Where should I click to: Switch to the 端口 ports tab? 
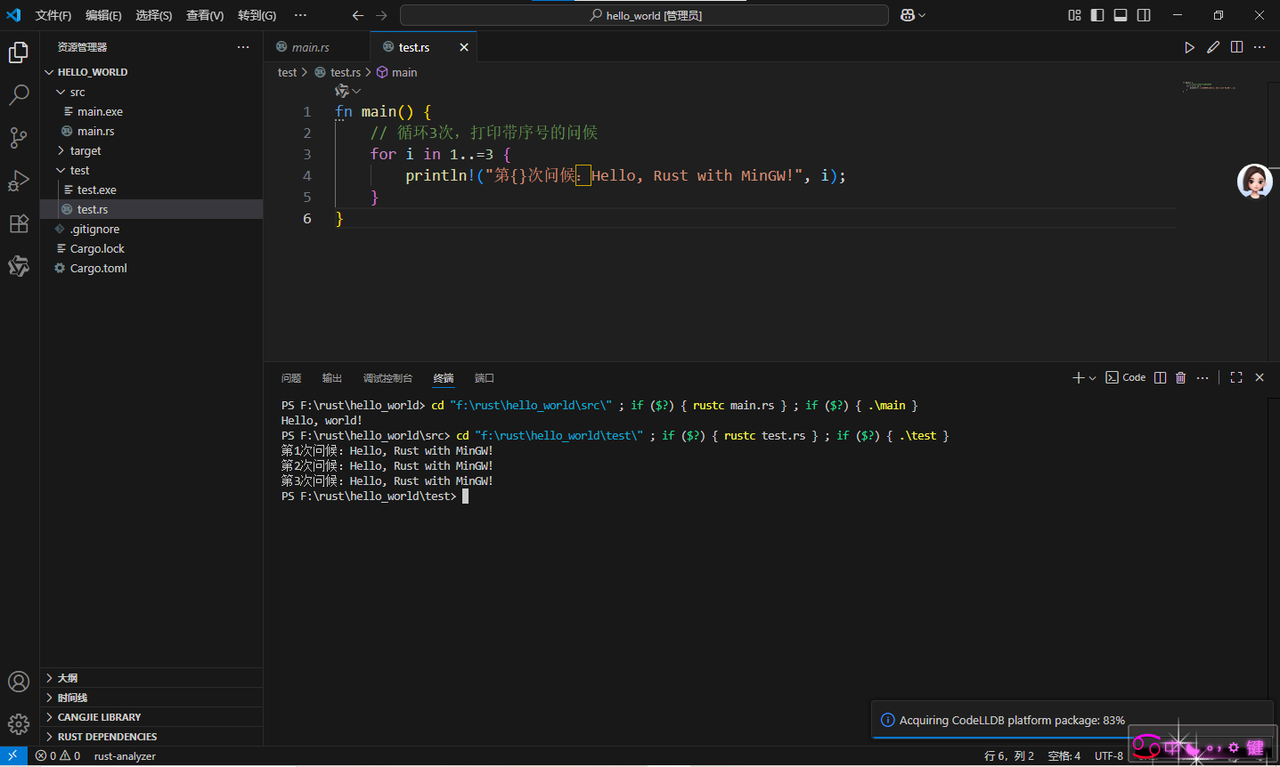[484, 378]
